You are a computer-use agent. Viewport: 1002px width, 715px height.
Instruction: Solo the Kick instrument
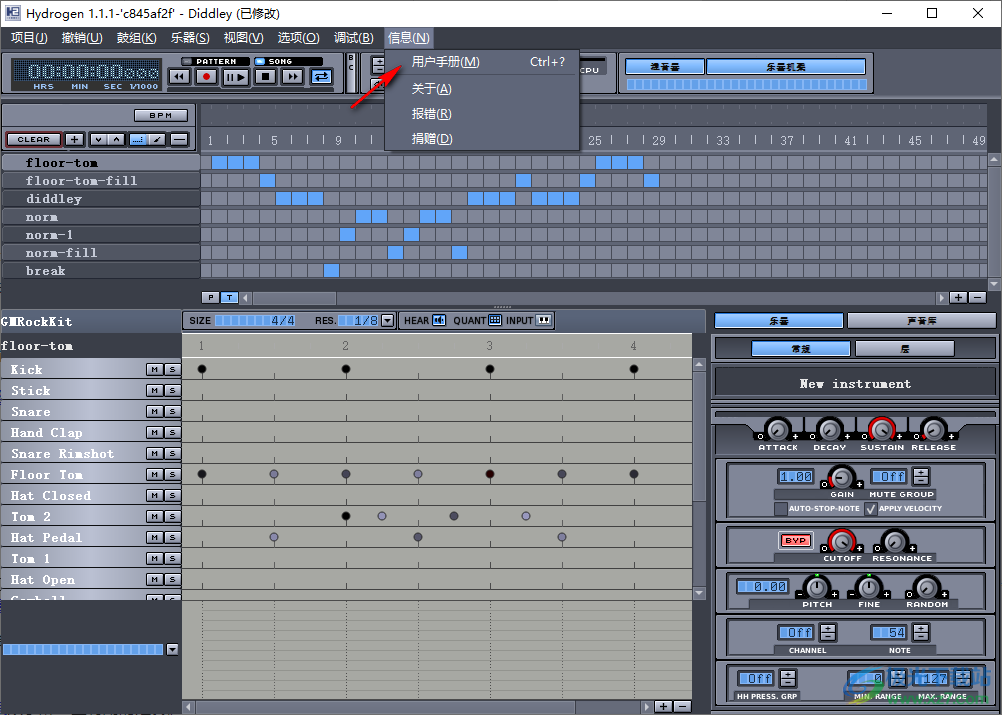pyautogui.click(x=173, y=369)
